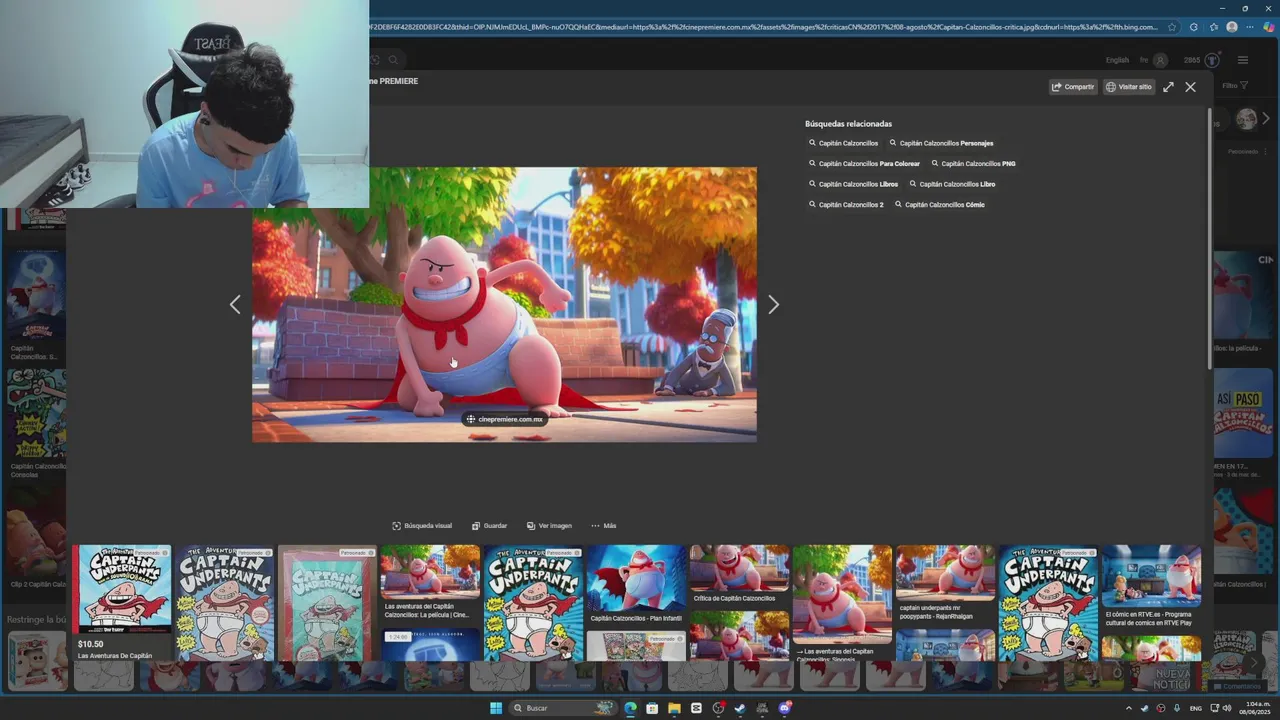The image size is (1280, 720).
Task: Open the cinepremiere.com.mx source link
Action: point(504,419)
